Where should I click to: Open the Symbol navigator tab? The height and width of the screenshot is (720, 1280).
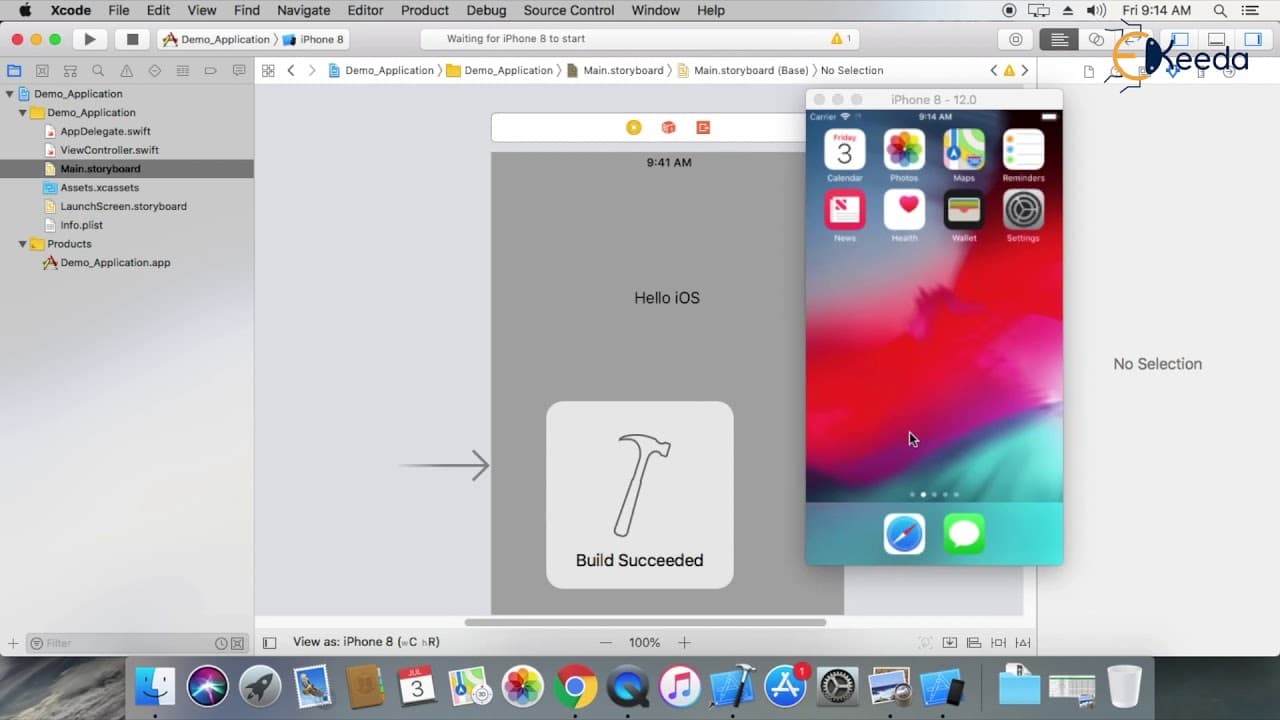pos(70,71)
